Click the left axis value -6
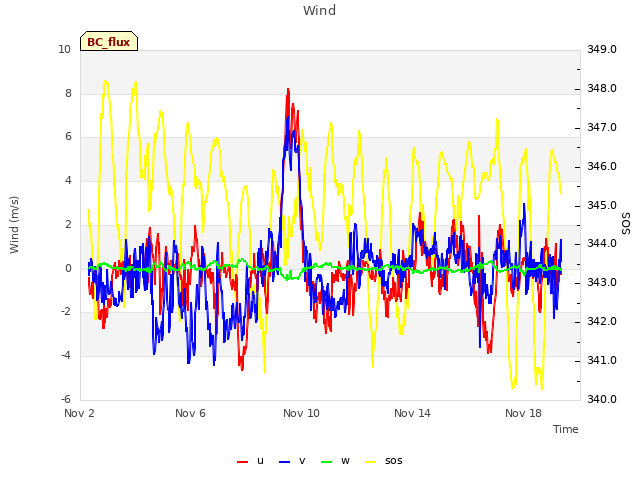The width and height of the screenshot is (640, 480). [66, 399]
